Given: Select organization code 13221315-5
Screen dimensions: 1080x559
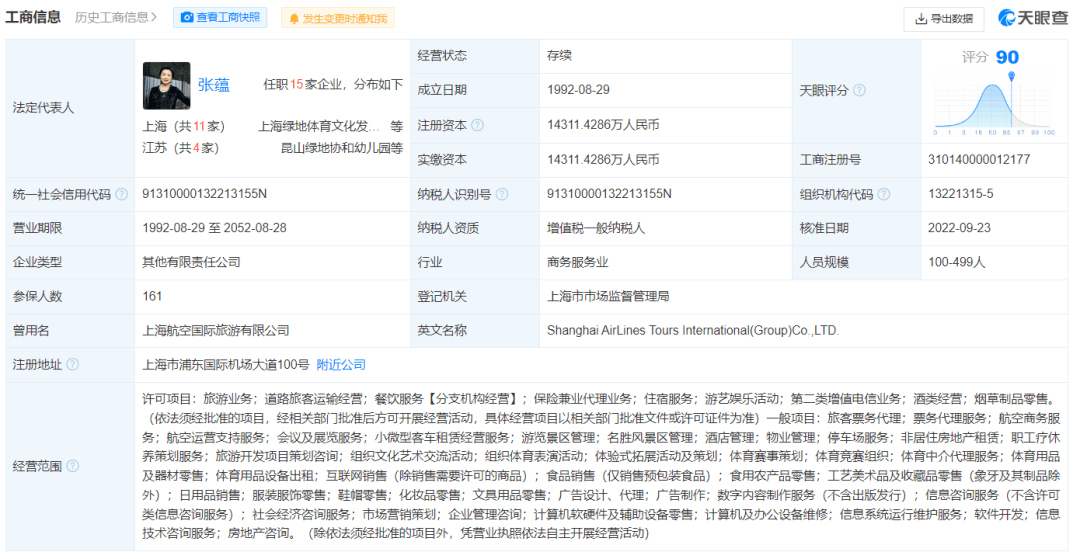Looking at the screenshot, I should click(961, 194).
